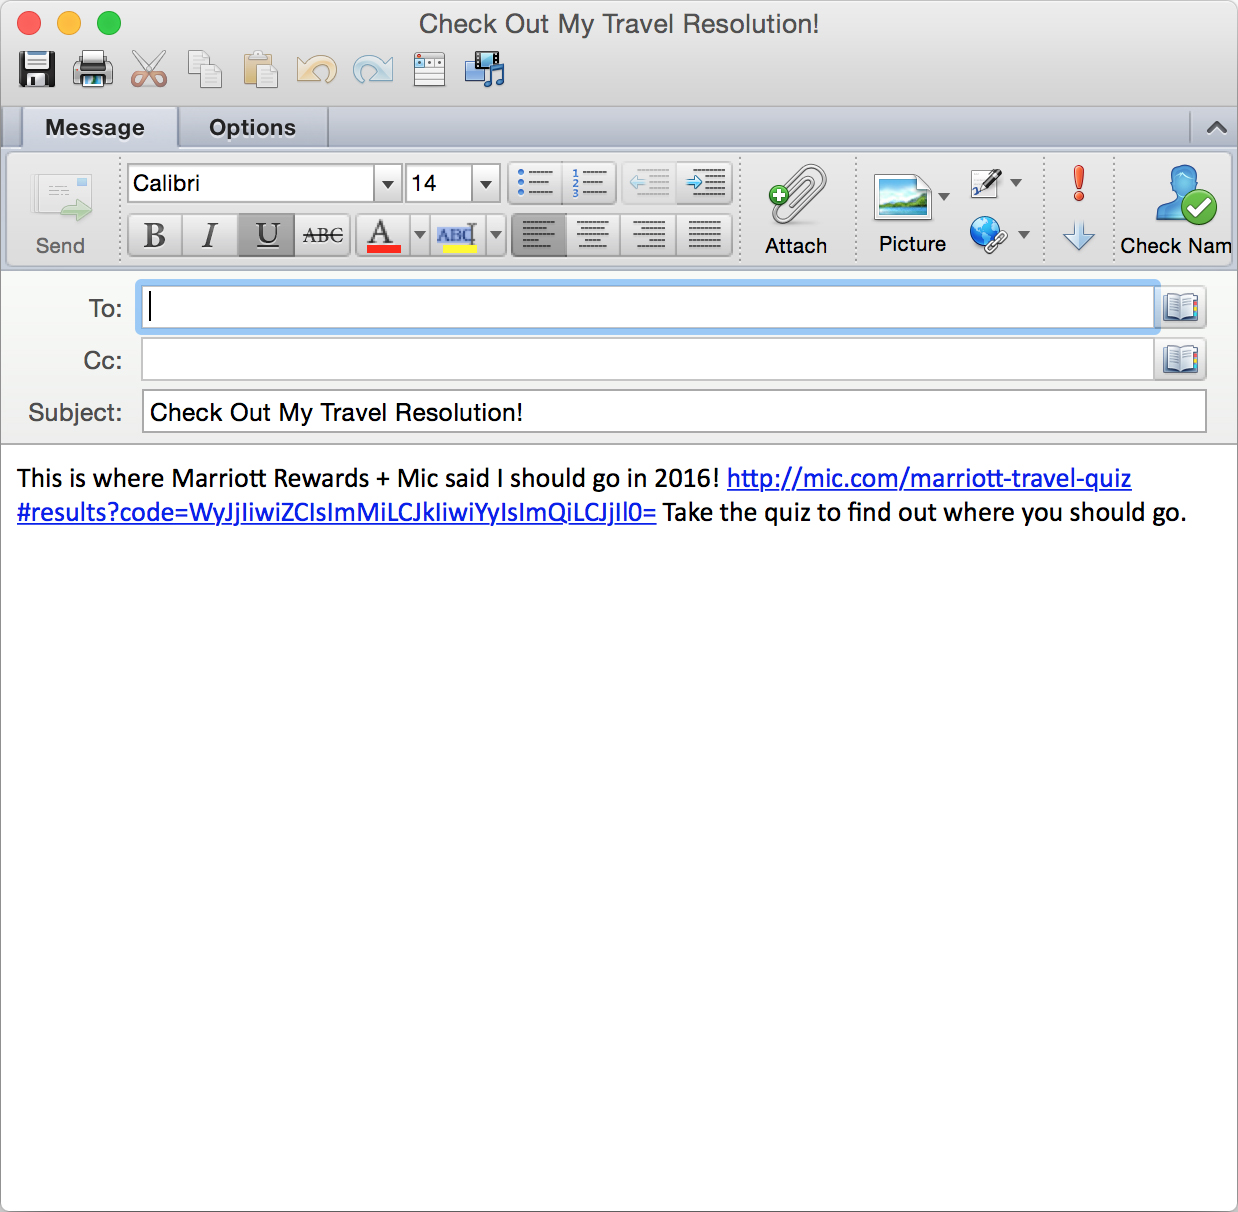Image resolution: width=1238 pixels, height=1212 pixels.
Task: Pick the red font color button
Action: 382,235
